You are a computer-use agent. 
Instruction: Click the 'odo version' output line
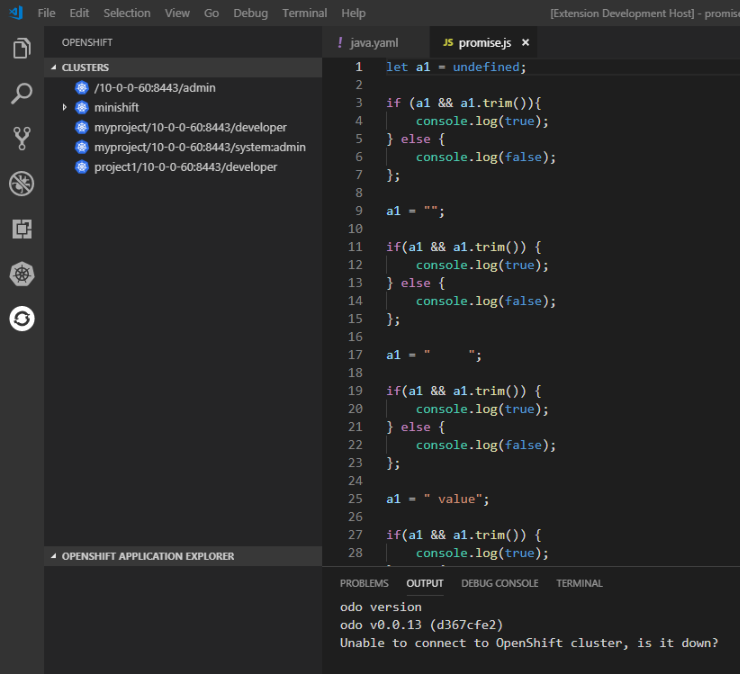click(381, 607)
